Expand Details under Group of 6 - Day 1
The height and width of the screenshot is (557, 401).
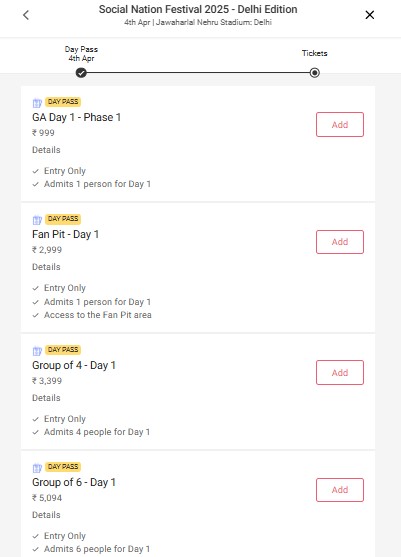[46, 515]
